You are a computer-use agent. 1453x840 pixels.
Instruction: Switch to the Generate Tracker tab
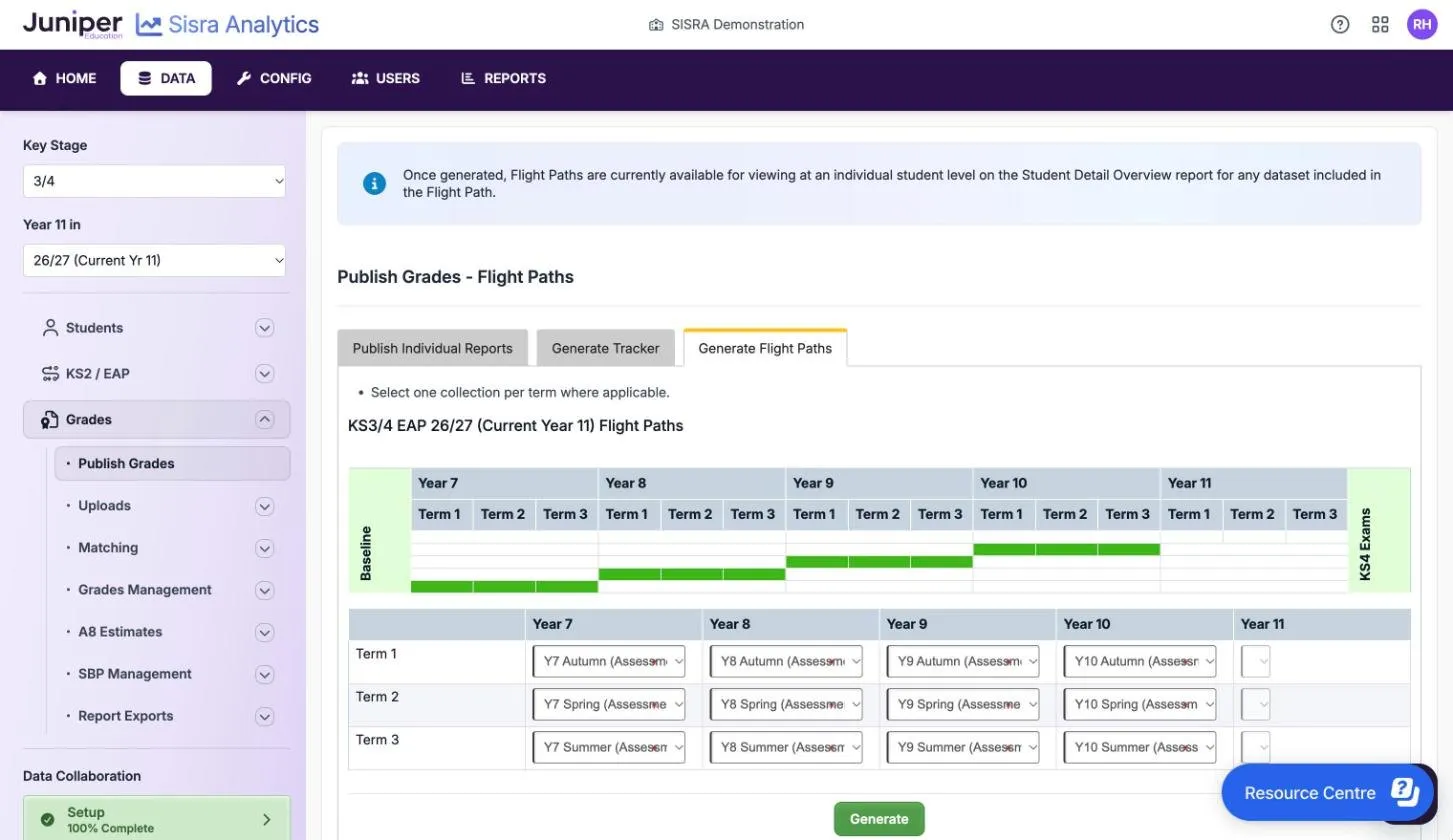click(x=605, y=348)
